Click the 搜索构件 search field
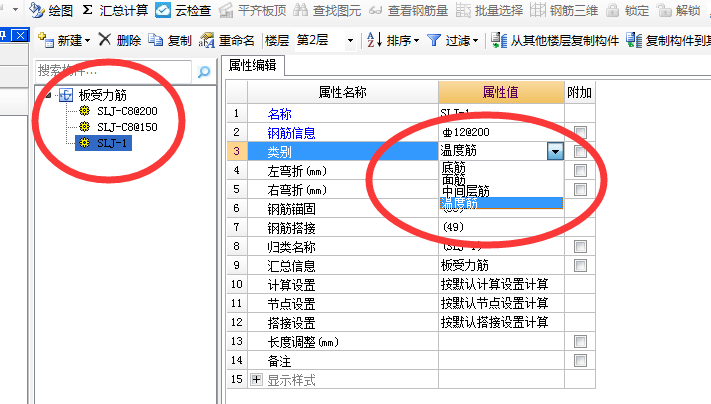 click(113, 71)
